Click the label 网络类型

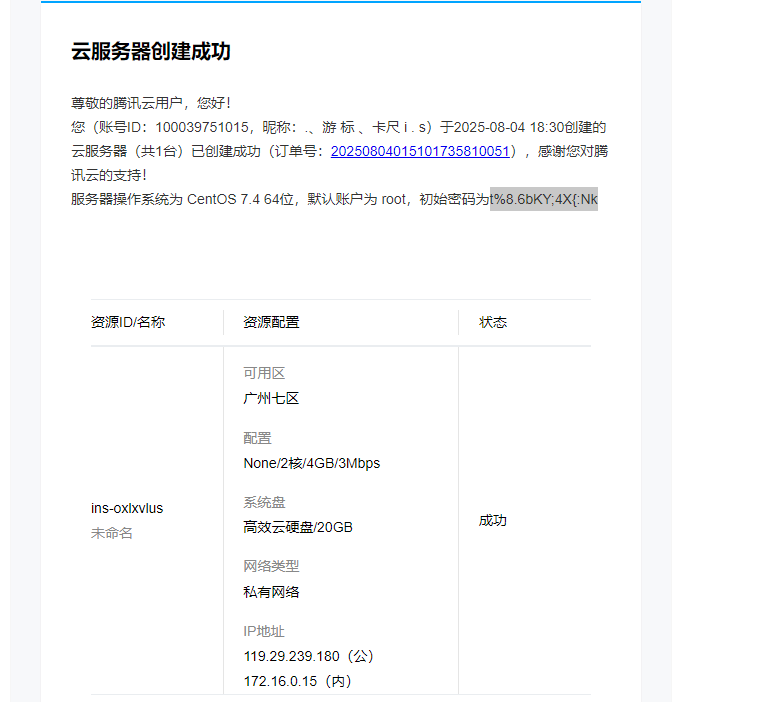pyautogui.click(x=271, y=566)
